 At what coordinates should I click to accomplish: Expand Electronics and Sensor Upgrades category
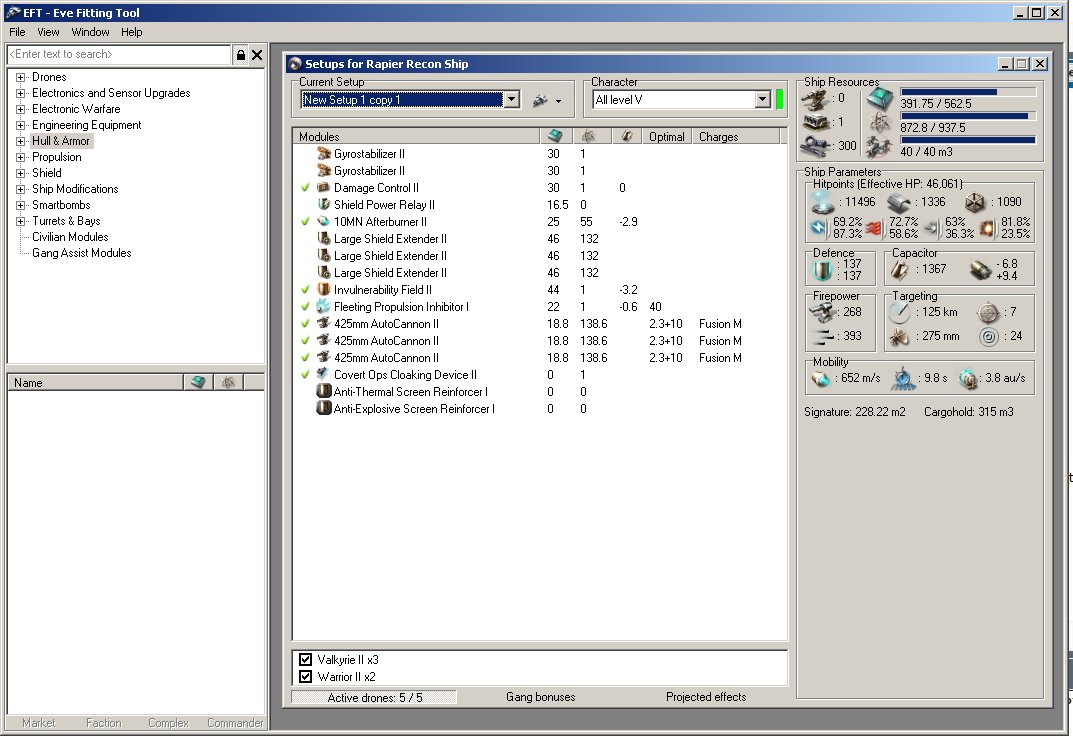pyautogui.click(x=21, y=93)
